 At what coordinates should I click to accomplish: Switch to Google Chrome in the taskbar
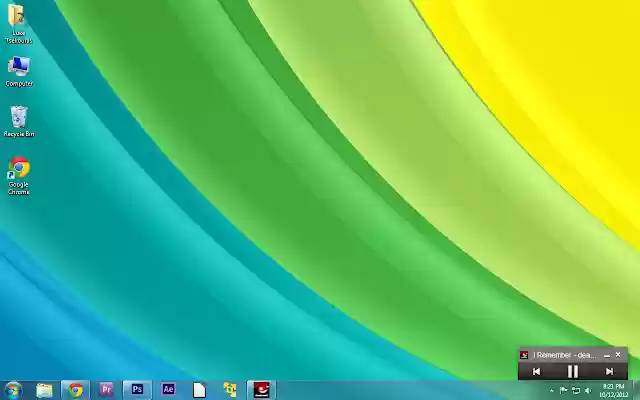(x=76, y=390)
